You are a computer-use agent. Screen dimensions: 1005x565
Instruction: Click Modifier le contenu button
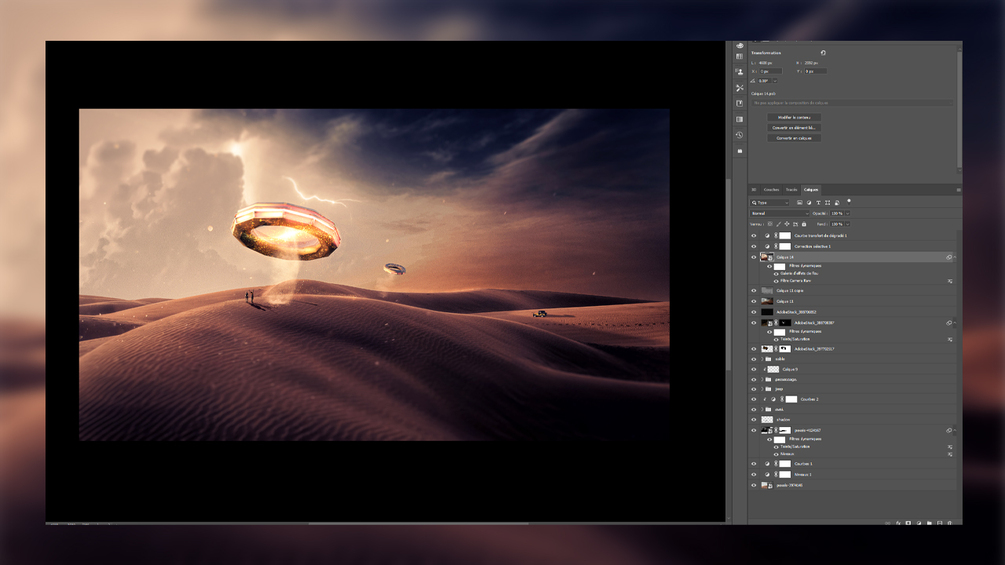pyautogui.click(x=794, y=118)
